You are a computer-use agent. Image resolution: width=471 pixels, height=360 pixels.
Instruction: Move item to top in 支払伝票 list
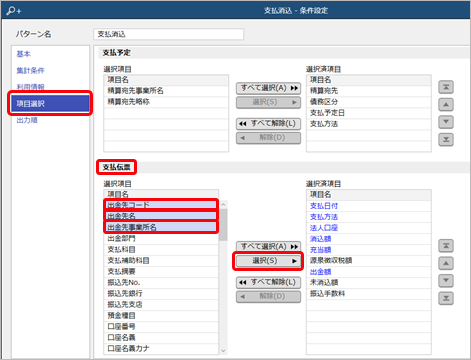click(x=446, y=246)
